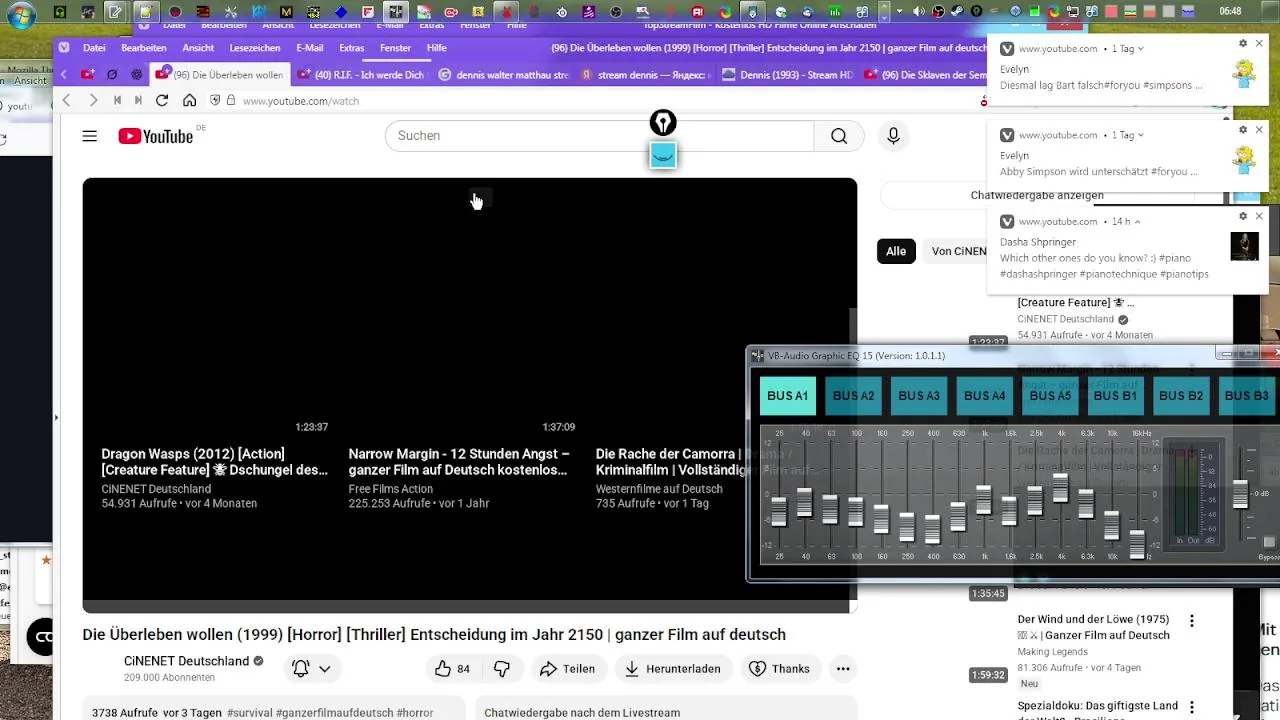Go to the browser home page icon
This screenshot has height=720, width=1280.
[x=189, y=101]
